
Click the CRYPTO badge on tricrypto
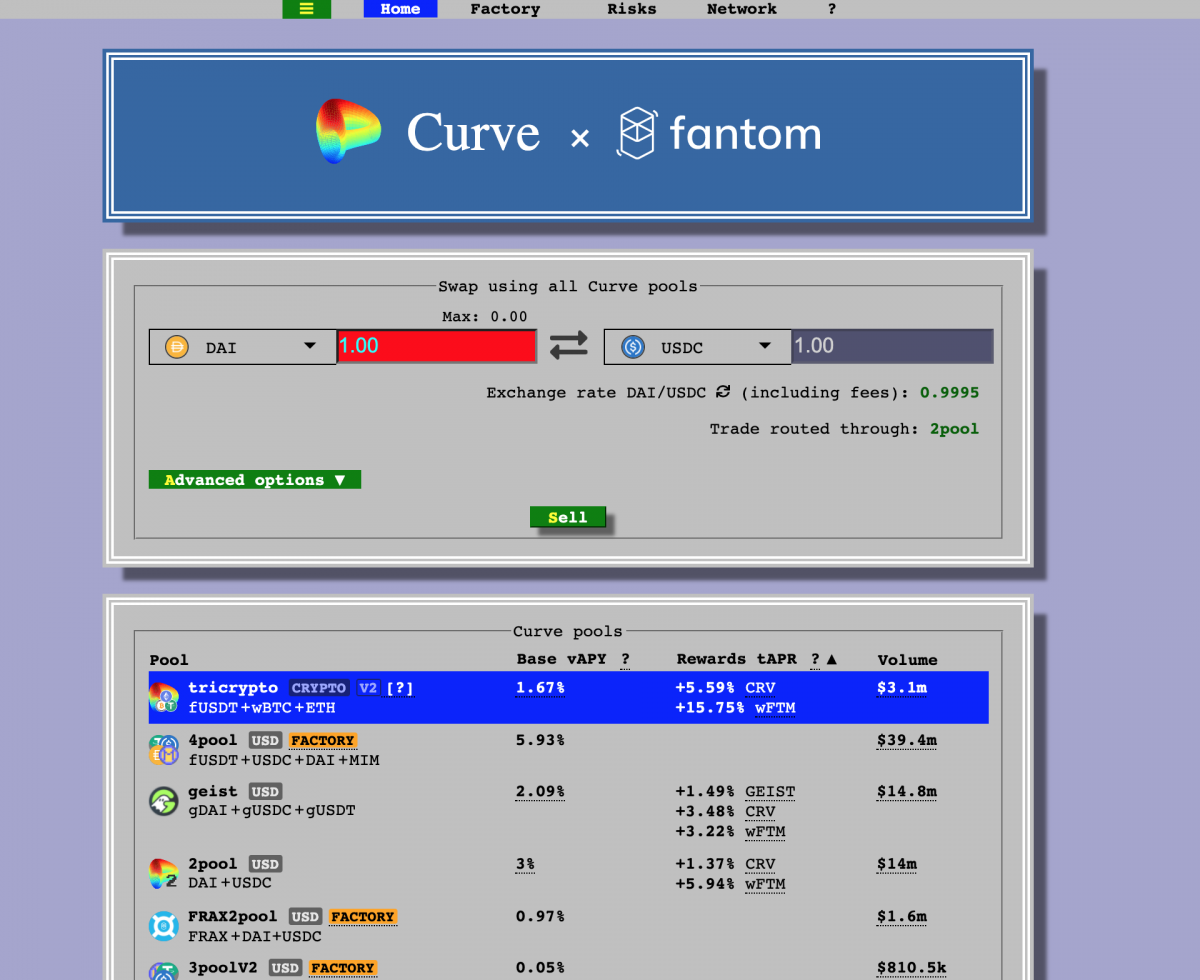tap(319, 688)
